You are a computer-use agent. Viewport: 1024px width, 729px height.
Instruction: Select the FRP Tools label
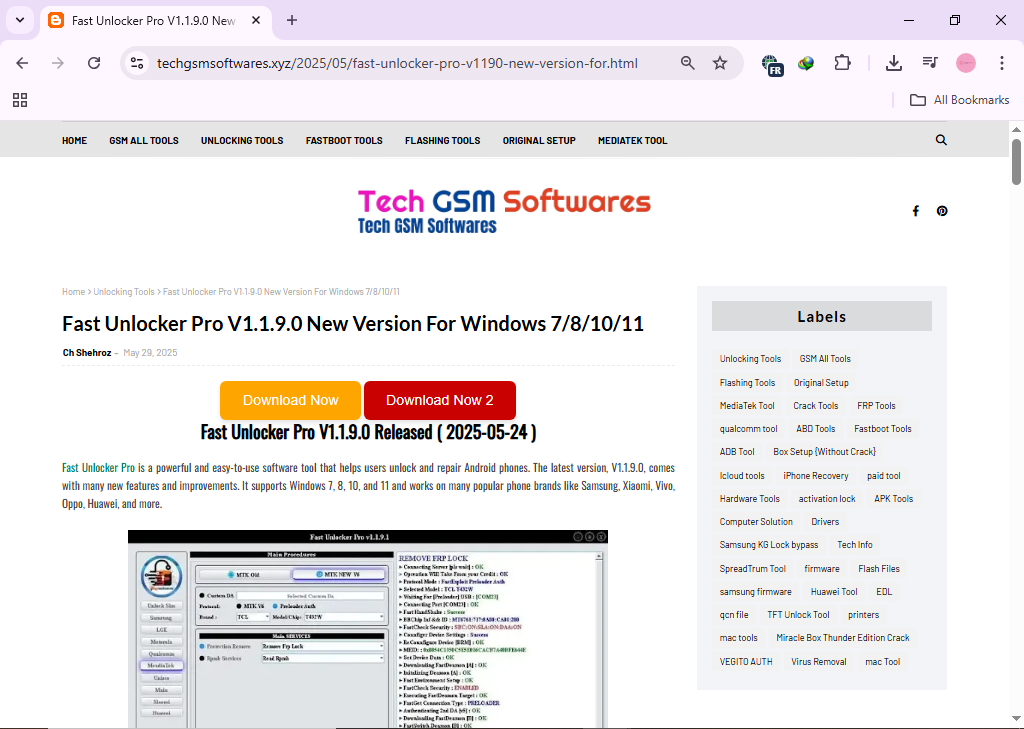pyautogui.click(x=876, y=406)
